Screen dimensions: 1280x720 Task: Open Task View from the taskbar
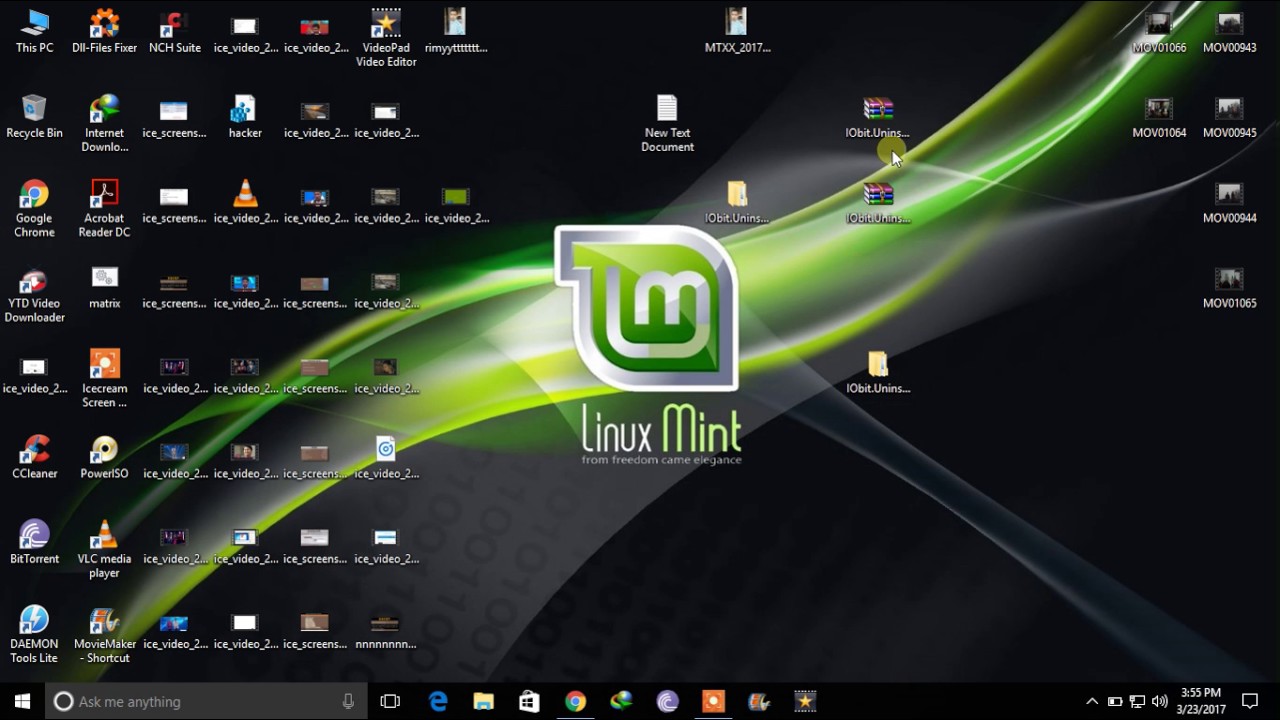point(390,701)
